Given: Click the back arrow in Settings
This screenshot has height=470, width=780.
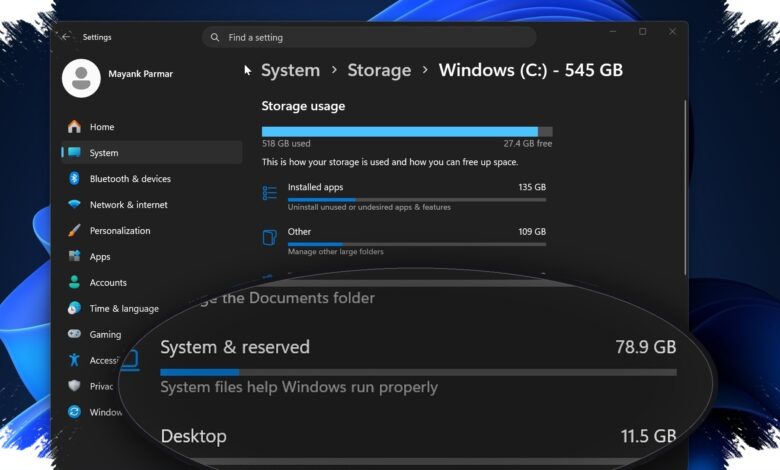Looking at the screenshot, I should point(66,37).
